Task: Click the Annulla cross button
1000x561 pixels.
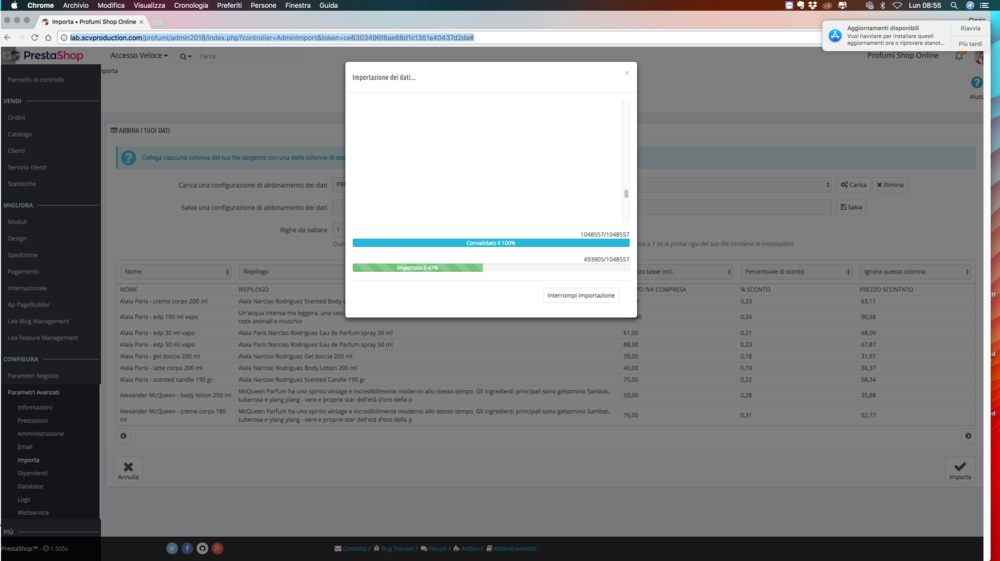Action: pyautogui.click(x=128, y=470)
